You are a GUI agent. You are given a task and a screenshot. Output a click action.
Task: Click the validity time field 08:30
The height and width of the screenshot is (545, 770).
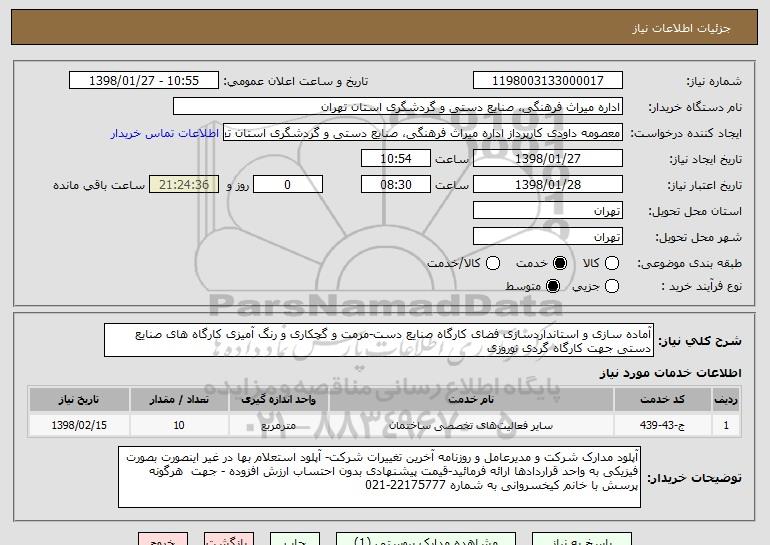click(x=396, y=185)
